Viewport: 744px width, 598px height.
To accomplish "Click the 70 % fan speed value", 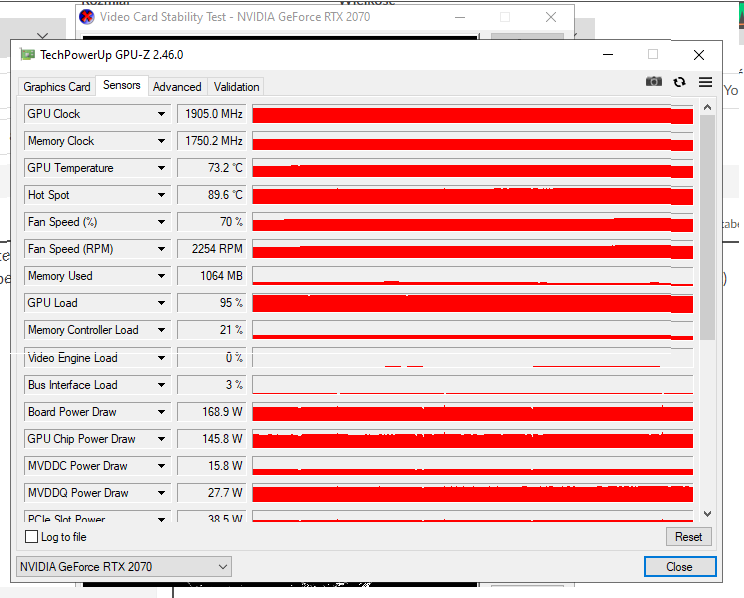I will tap(212, 222).
